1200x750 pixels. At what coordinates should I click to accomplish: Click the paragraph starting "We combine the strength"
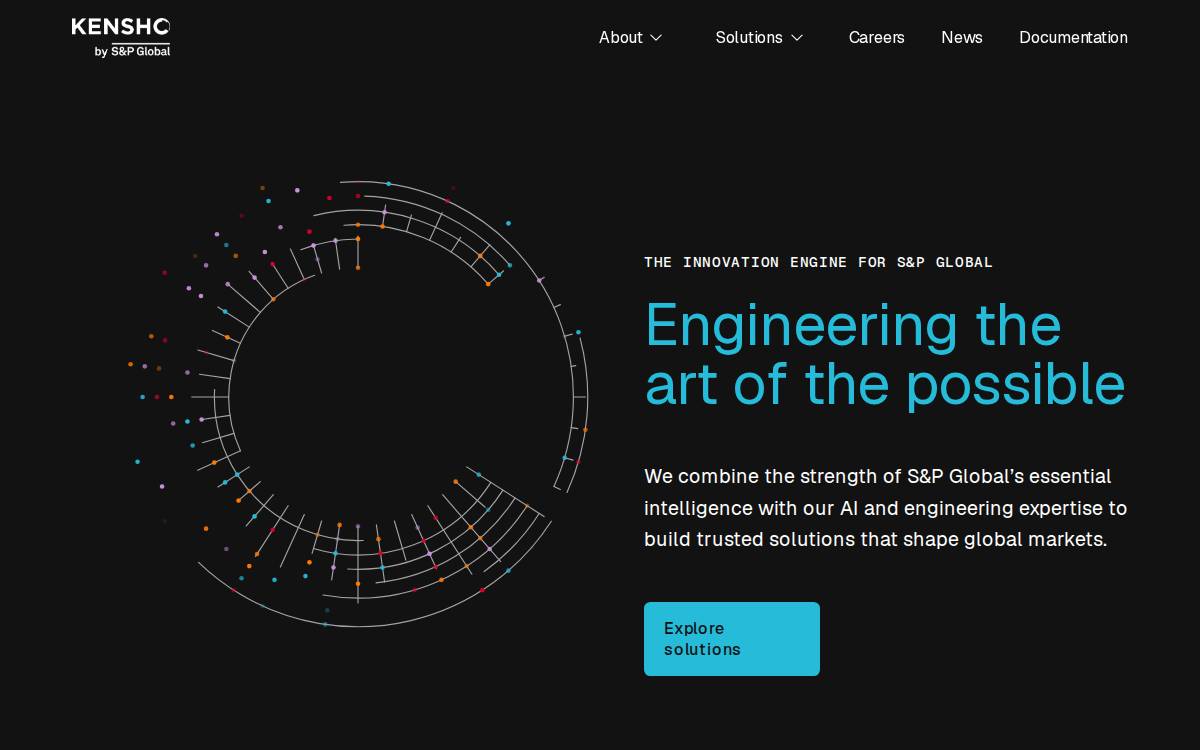click(886, 508)
